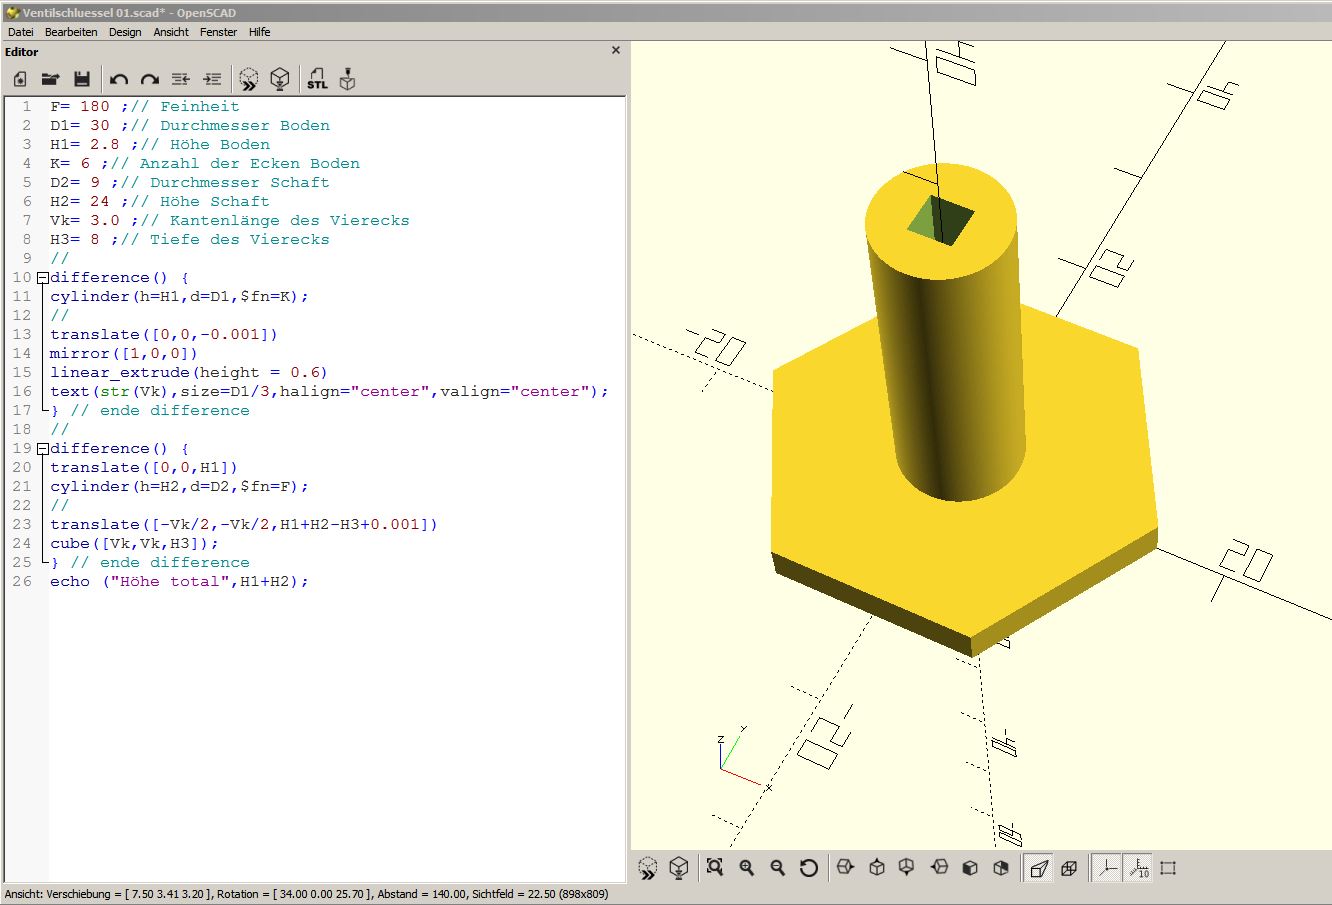Click the status bar view information text

(x=306, y=894)
